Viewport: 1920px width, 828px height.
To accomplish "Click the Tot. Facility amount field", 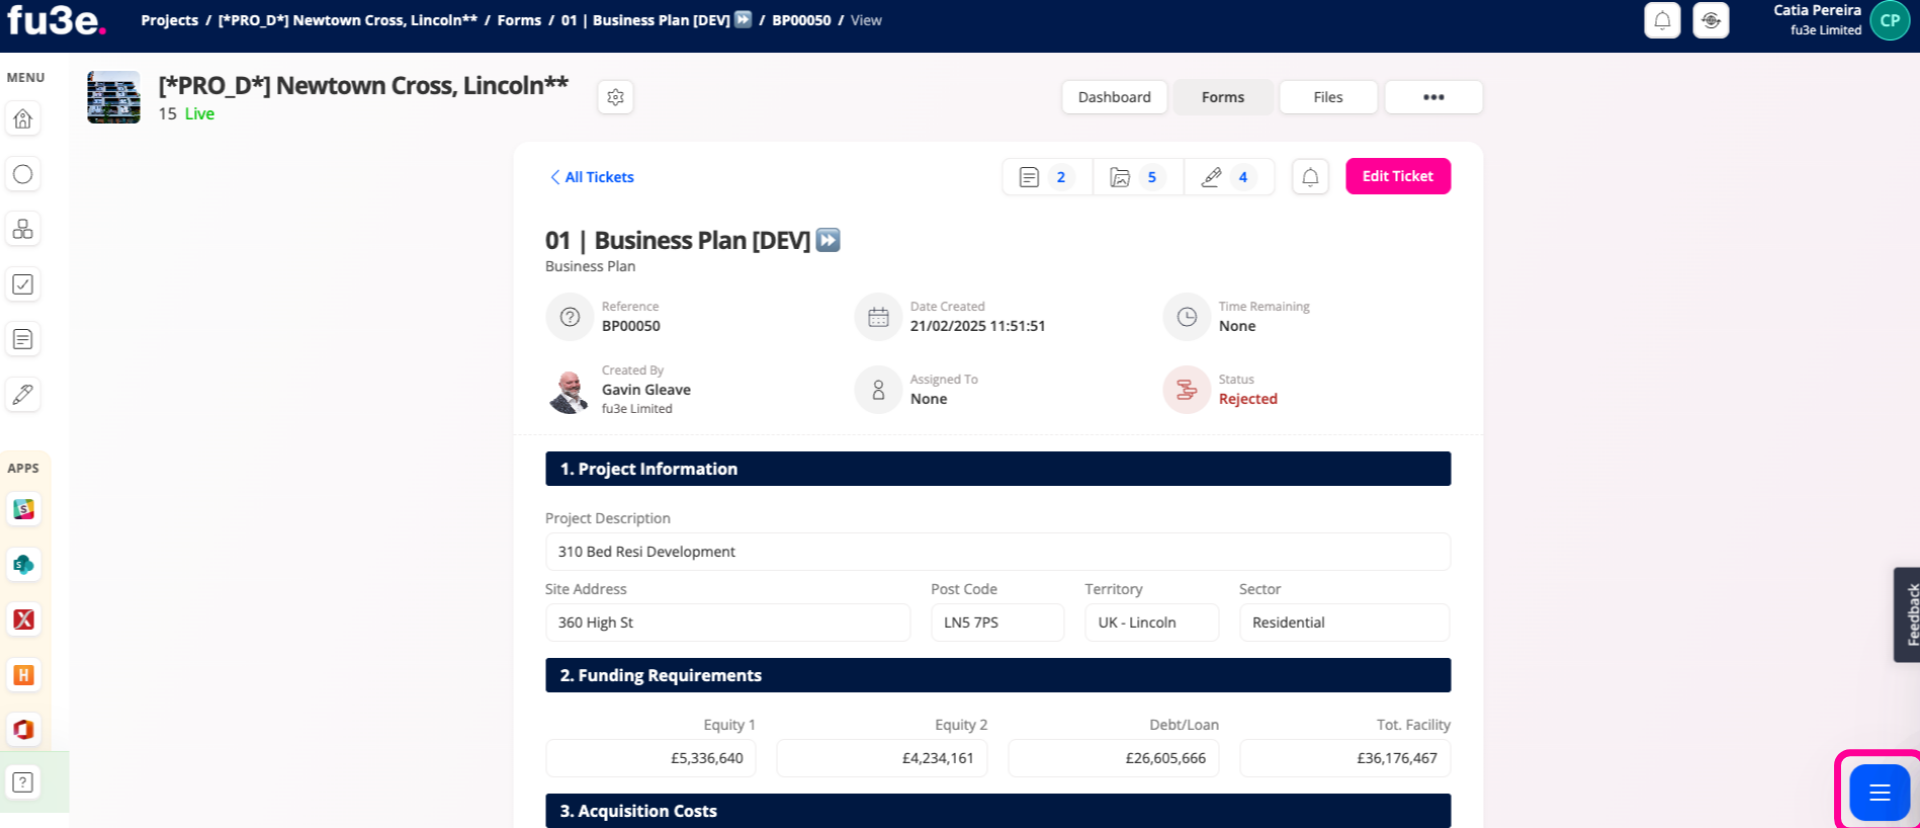I will pyautogui.click(x=1345, y=758).
